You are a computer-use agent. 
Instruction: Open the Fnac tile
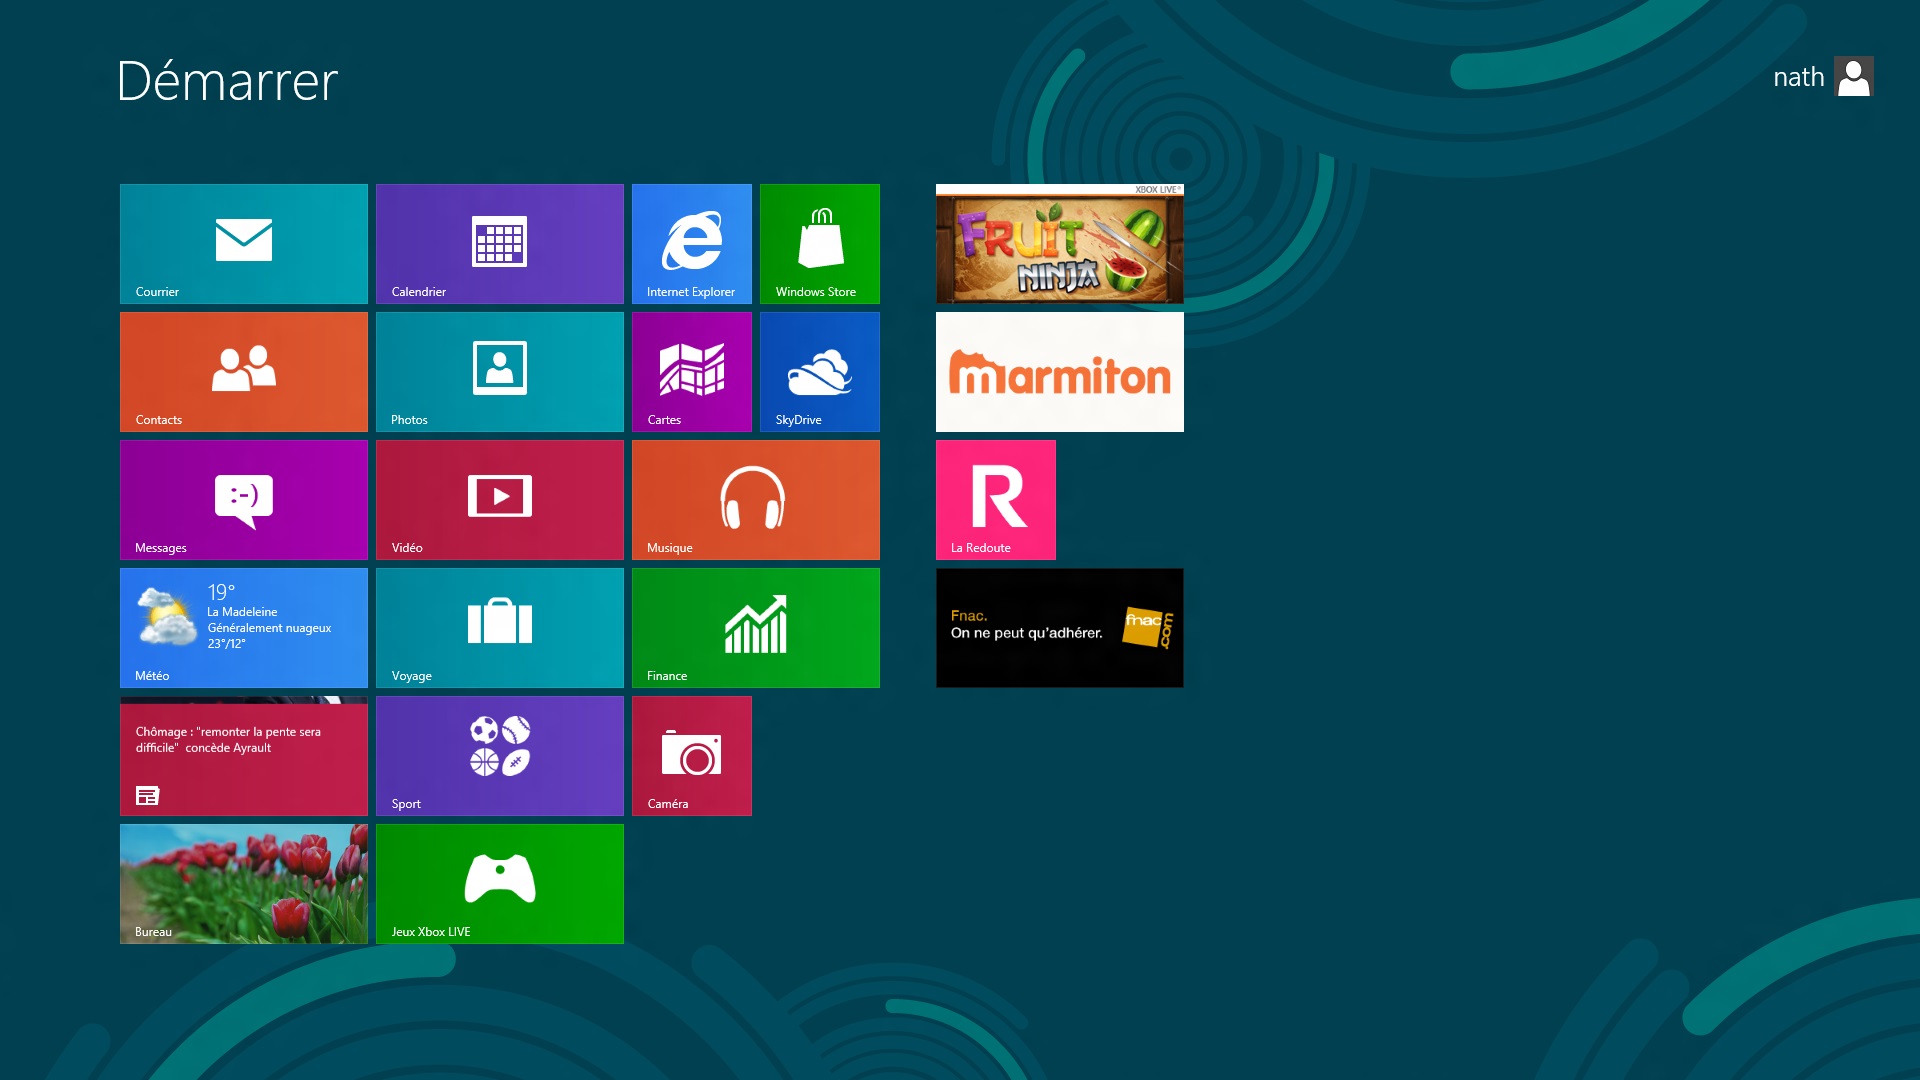point(1060,628)
